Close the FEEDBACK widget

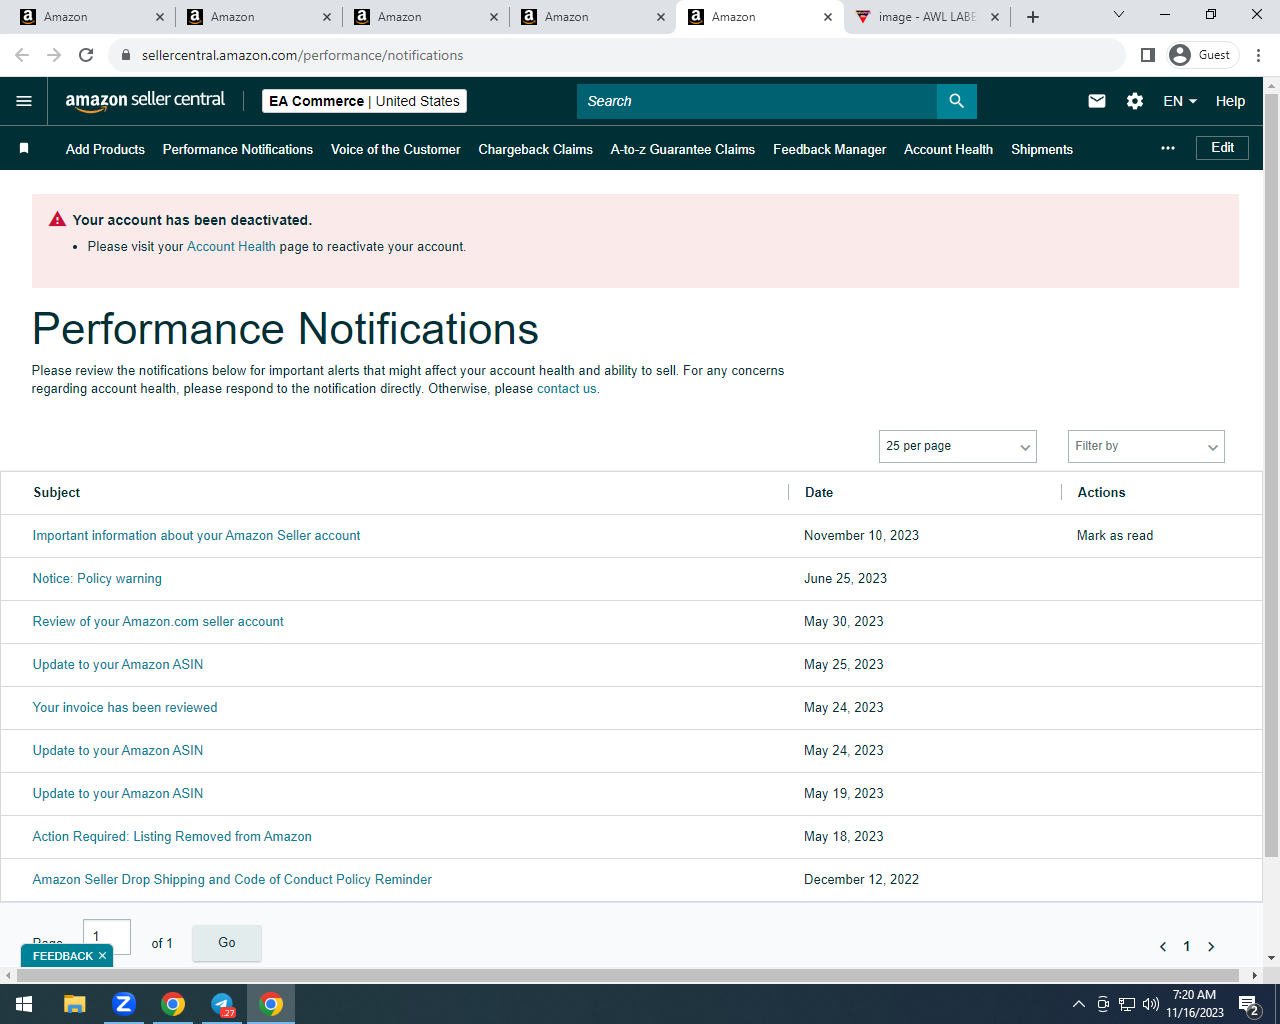tap(102, 956)
